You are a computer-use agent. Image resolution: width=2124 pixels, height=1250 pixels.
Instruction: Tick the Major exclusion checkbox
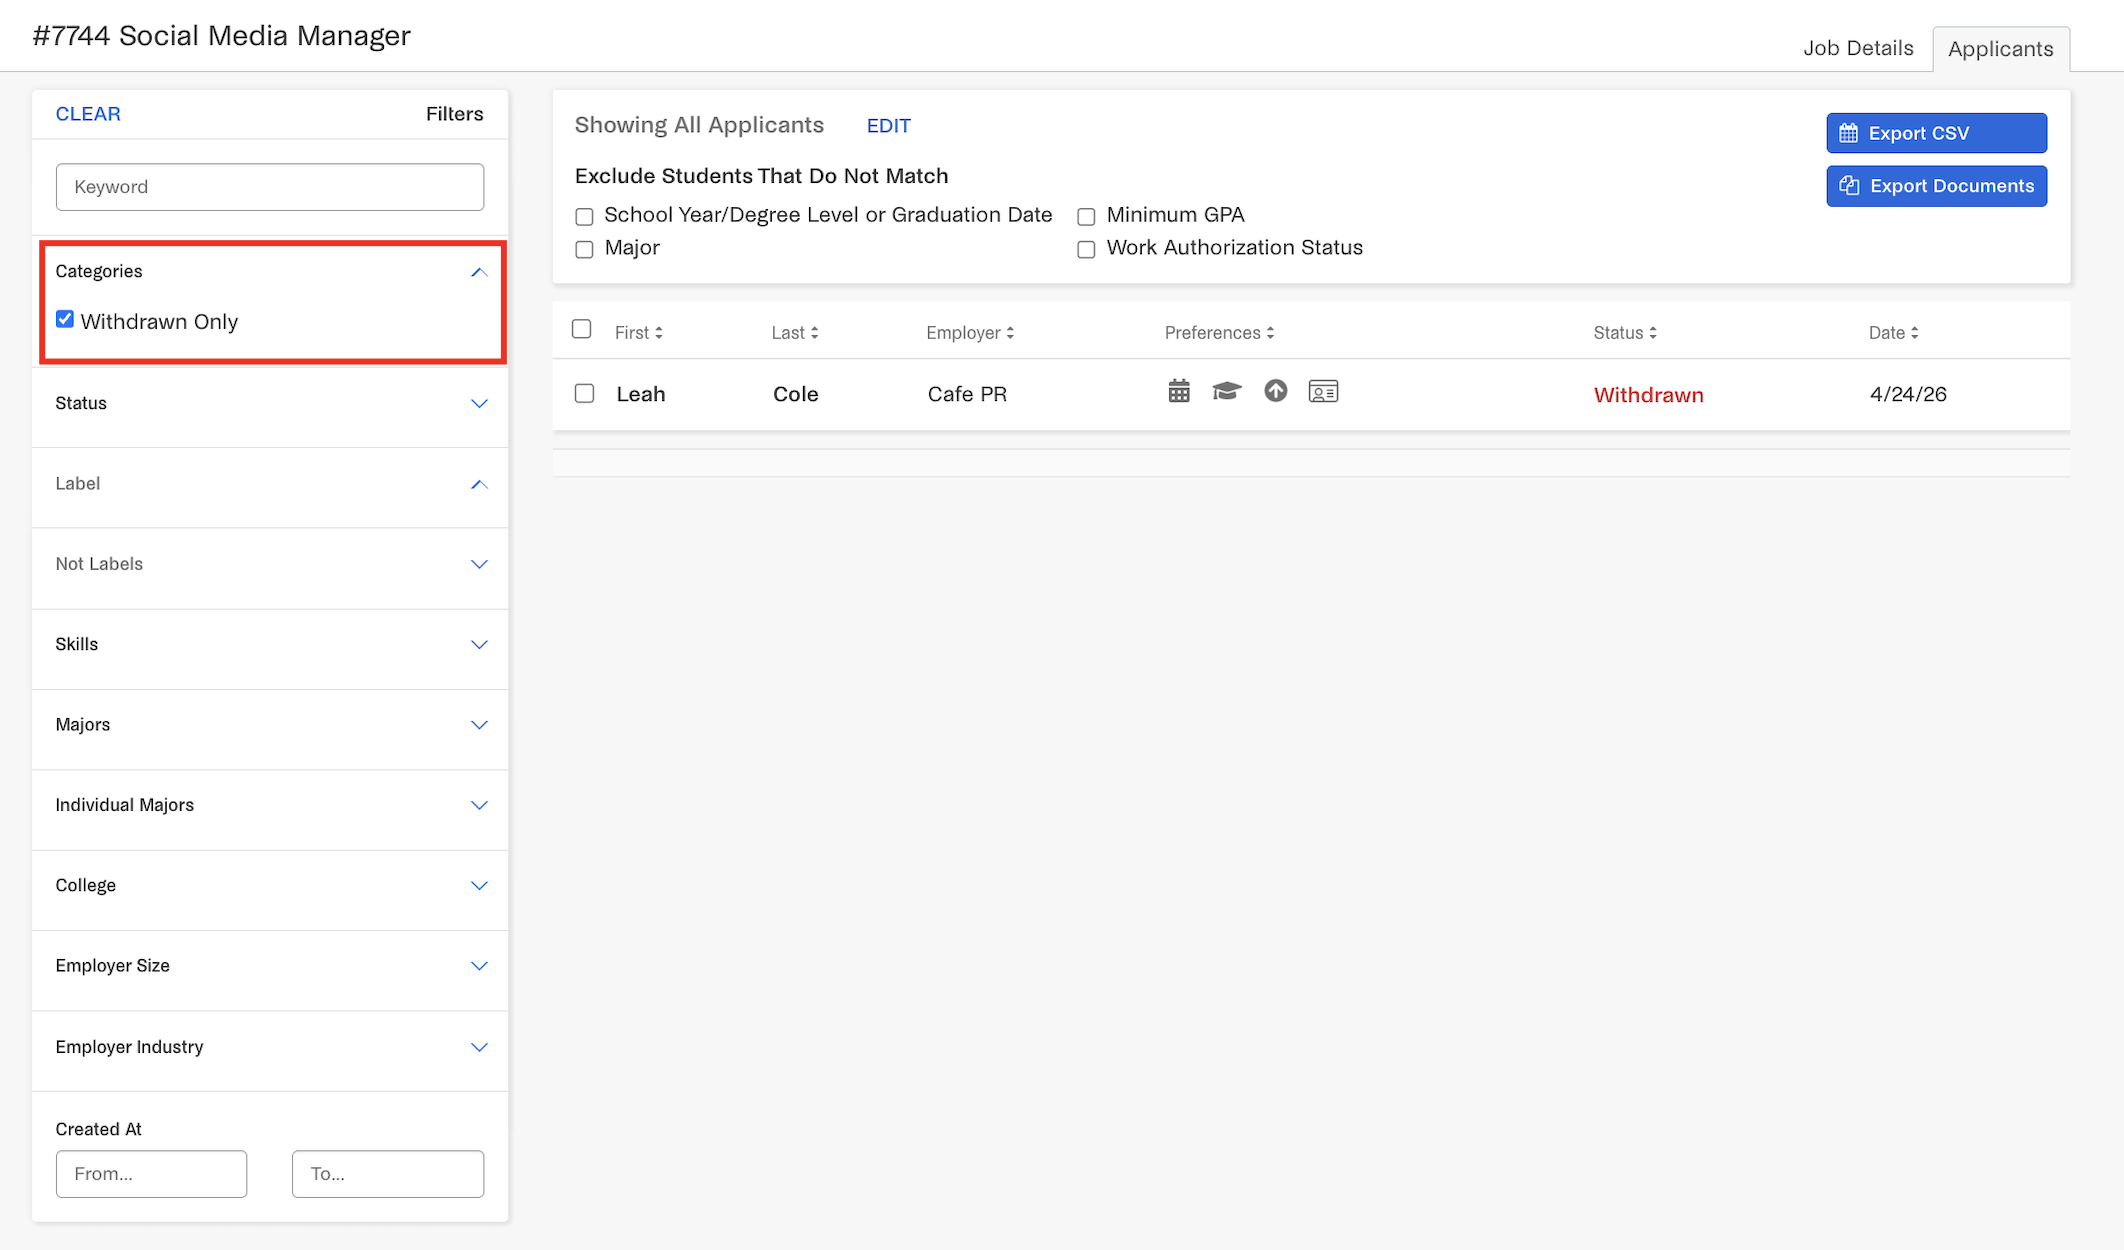point(584,249)
